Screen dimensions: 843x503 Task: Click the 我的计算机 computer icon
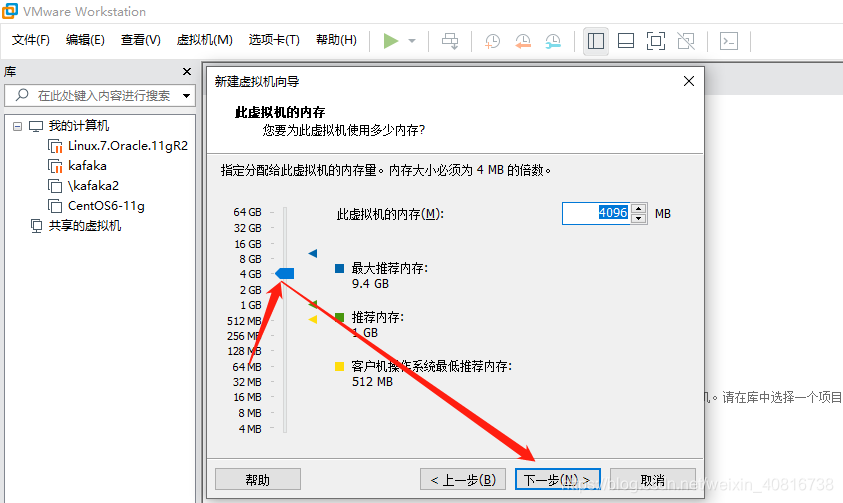[x=36, y=126]
